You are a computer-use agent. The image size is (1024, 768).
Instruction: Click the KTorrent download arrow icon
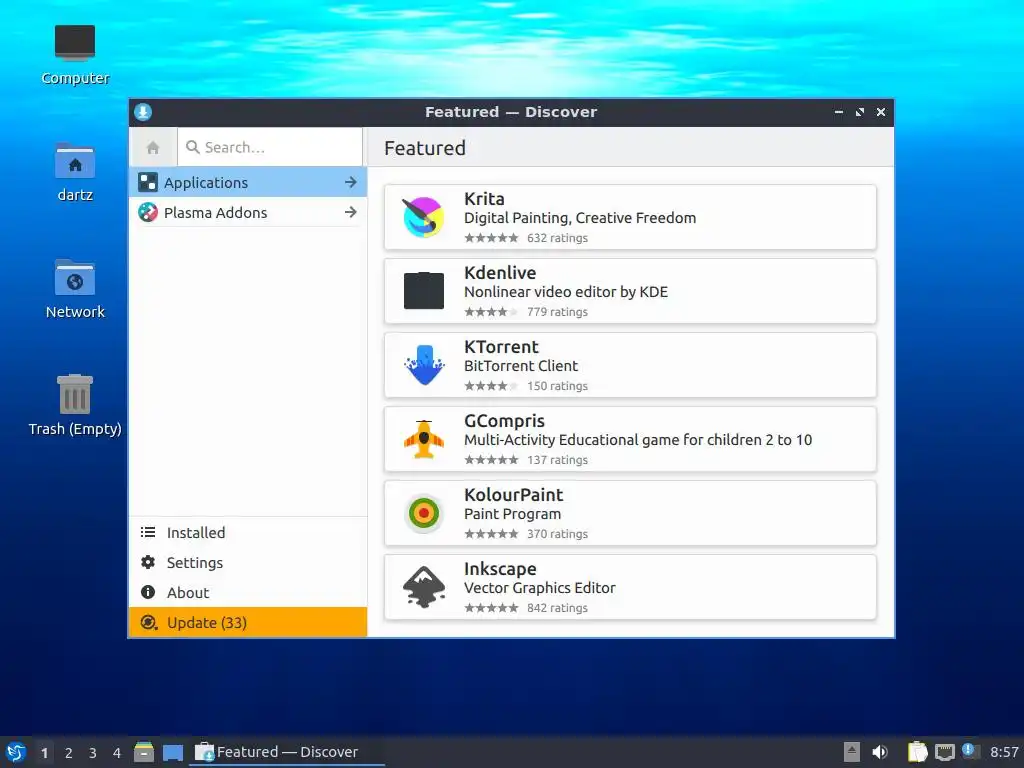pos(424,364)
